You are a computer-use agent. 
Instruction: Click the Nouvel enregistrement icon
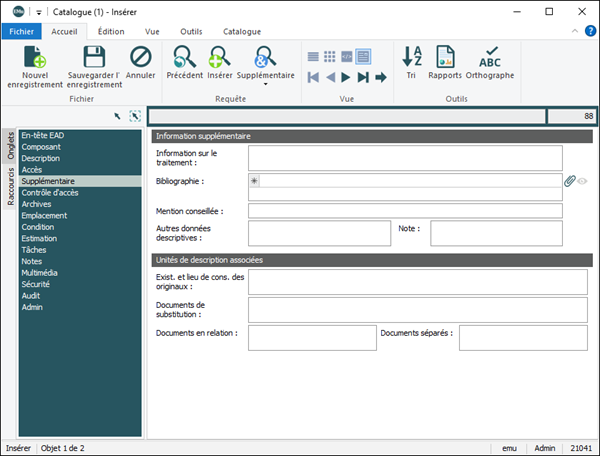34,57
